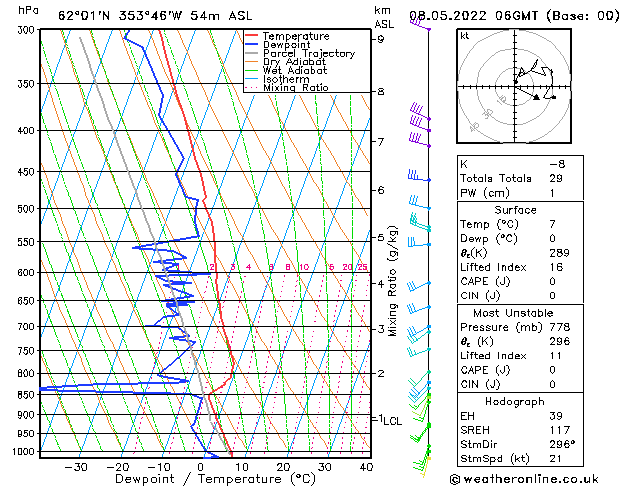Screen dimensions: 629x486
Task: Click the weatheronline.co.uk copyright text
Action: 524,479
